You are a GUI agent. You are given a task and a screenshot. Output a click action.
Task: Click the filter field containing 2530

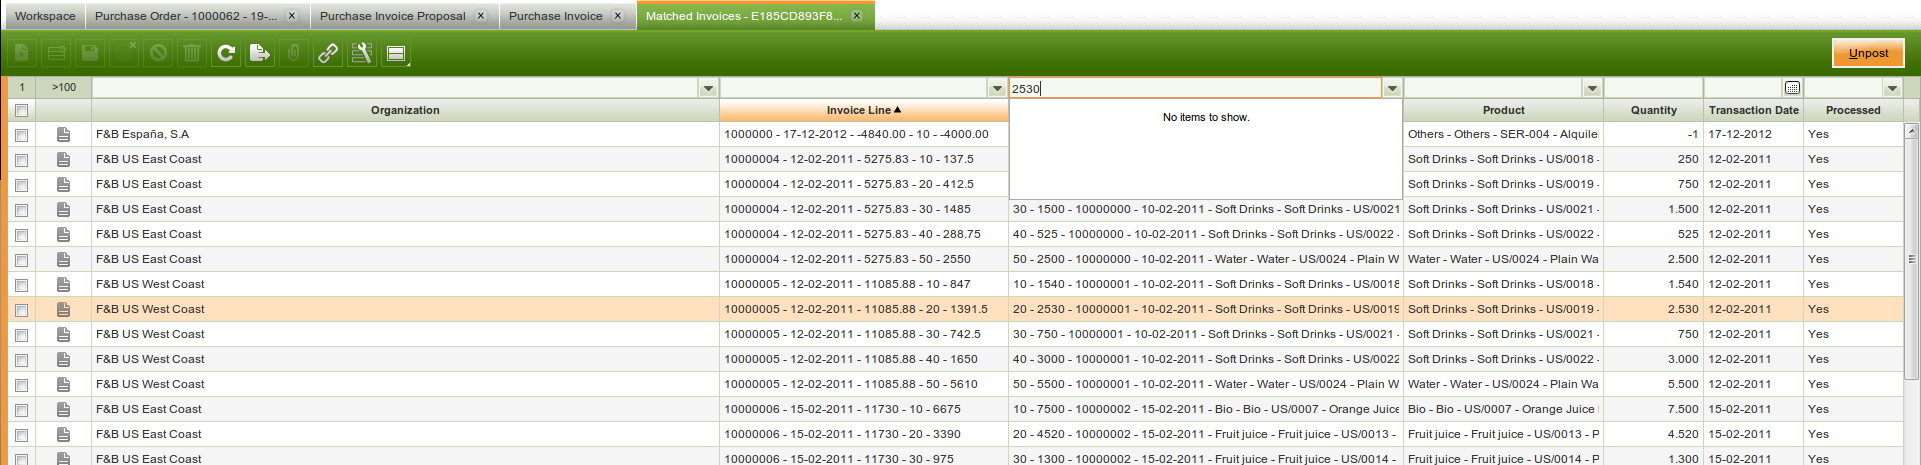[1196, 88]
